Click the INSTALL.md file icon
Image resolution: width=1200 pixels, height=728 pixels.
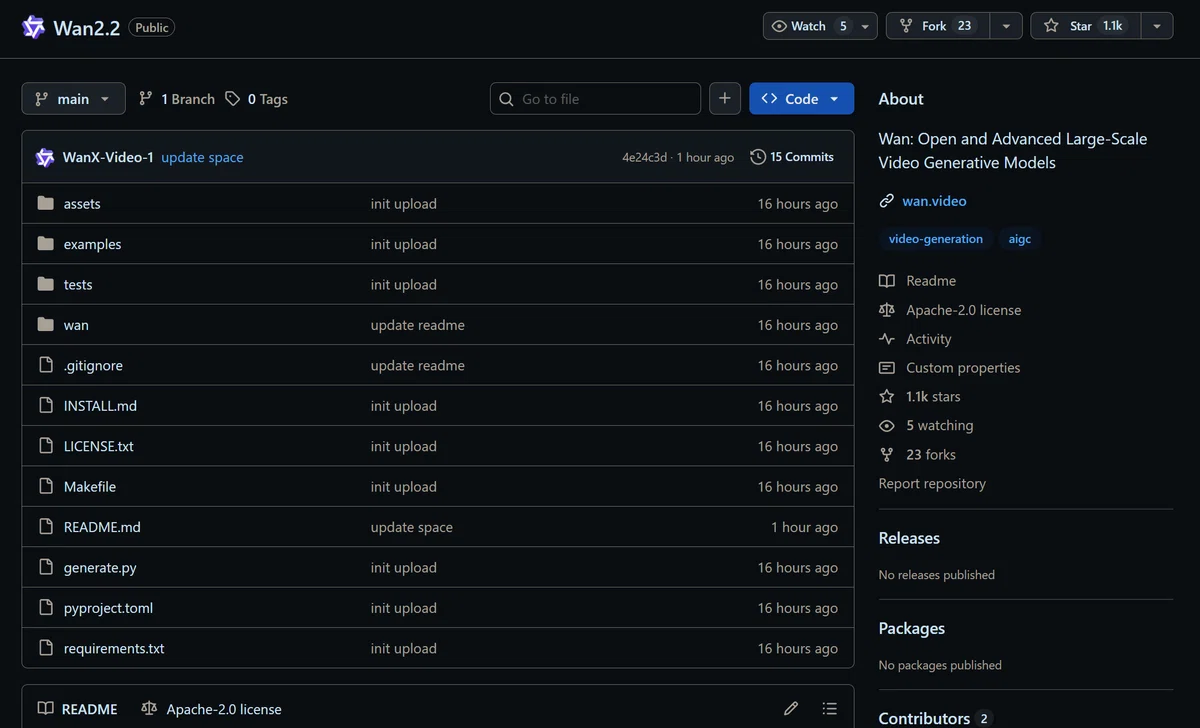45,406
